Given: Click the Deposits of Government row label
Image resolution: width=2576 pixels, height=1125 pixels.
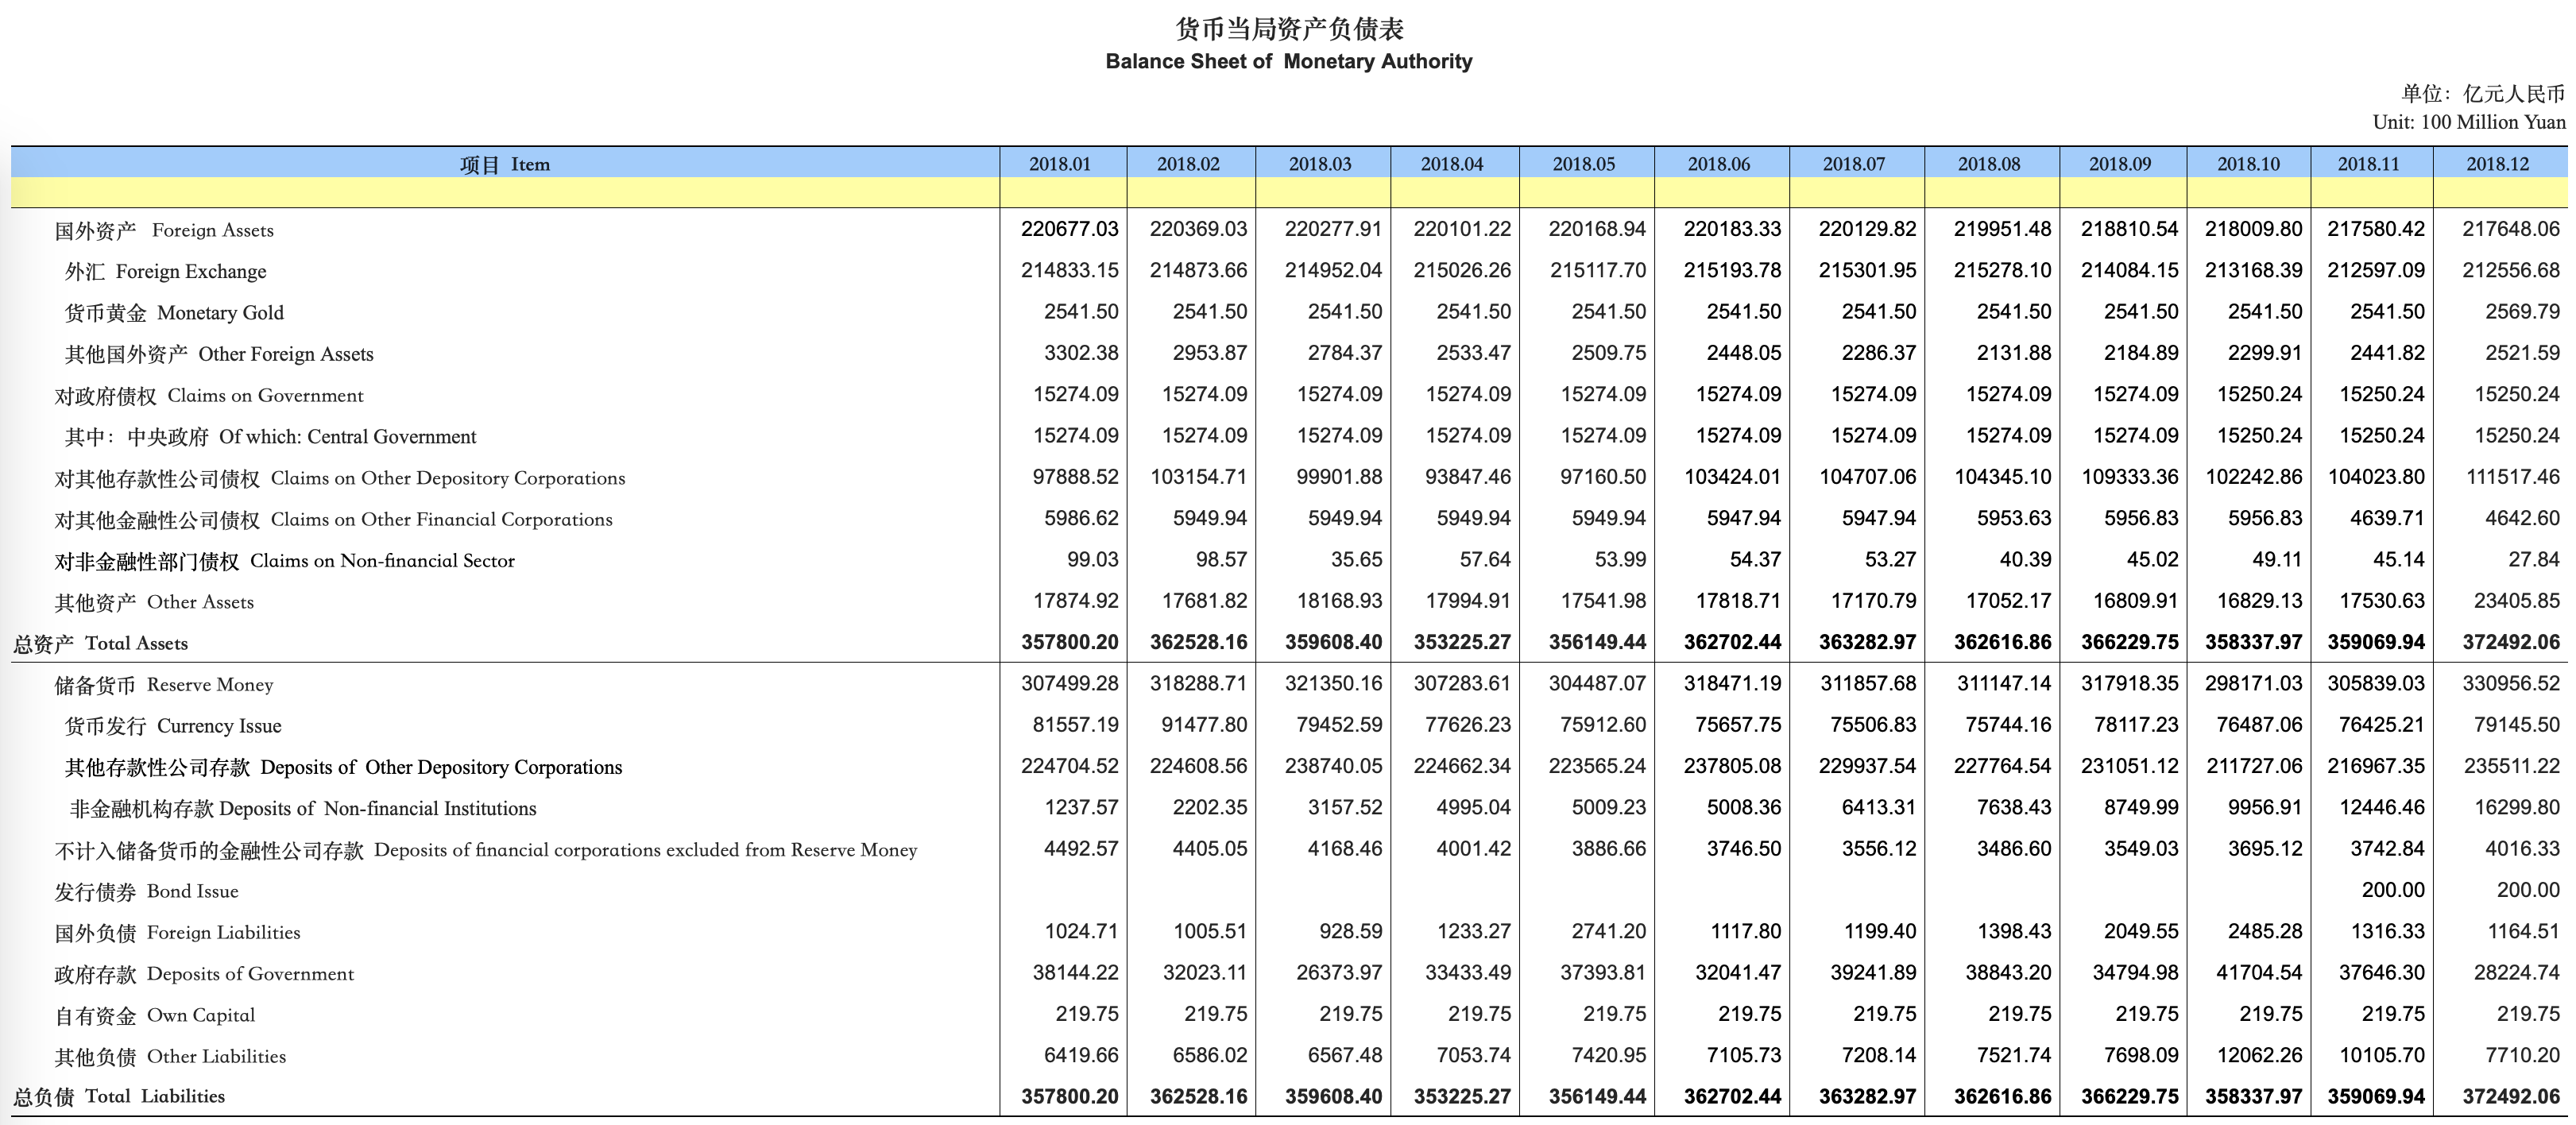Looking at the screenshot, I should 204,974.
